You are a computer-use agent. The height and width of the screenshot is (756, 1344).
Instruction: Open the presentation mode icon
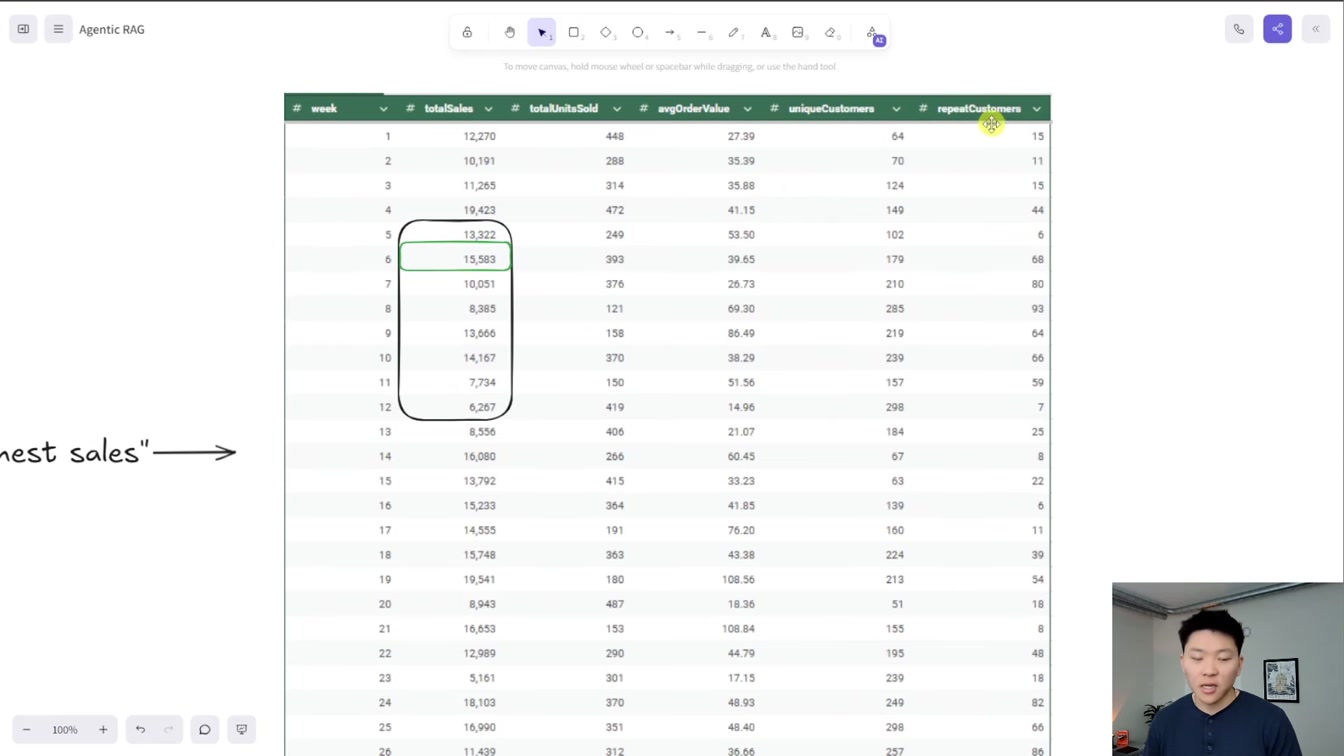pyautogui.click(x=241, y=730)
